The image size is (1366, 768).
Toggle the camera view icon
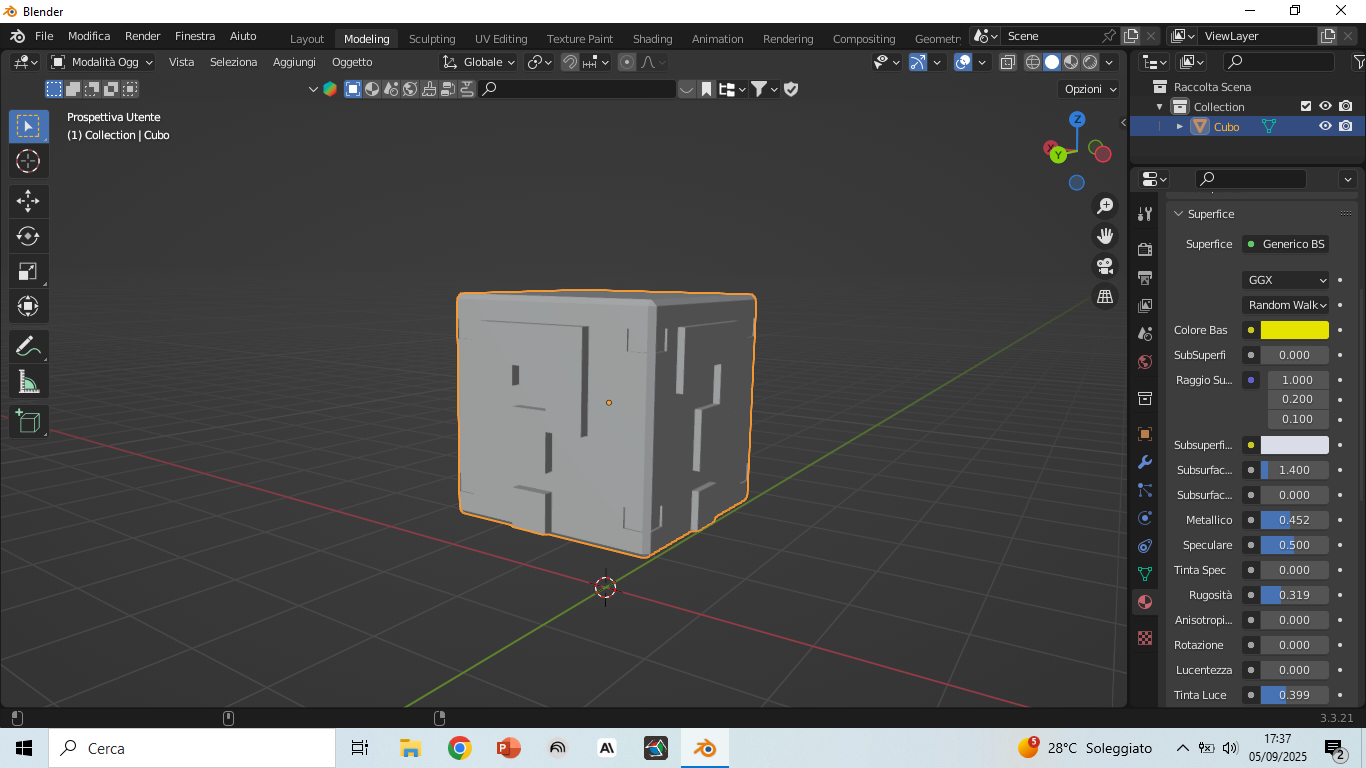coord(1105,266)
